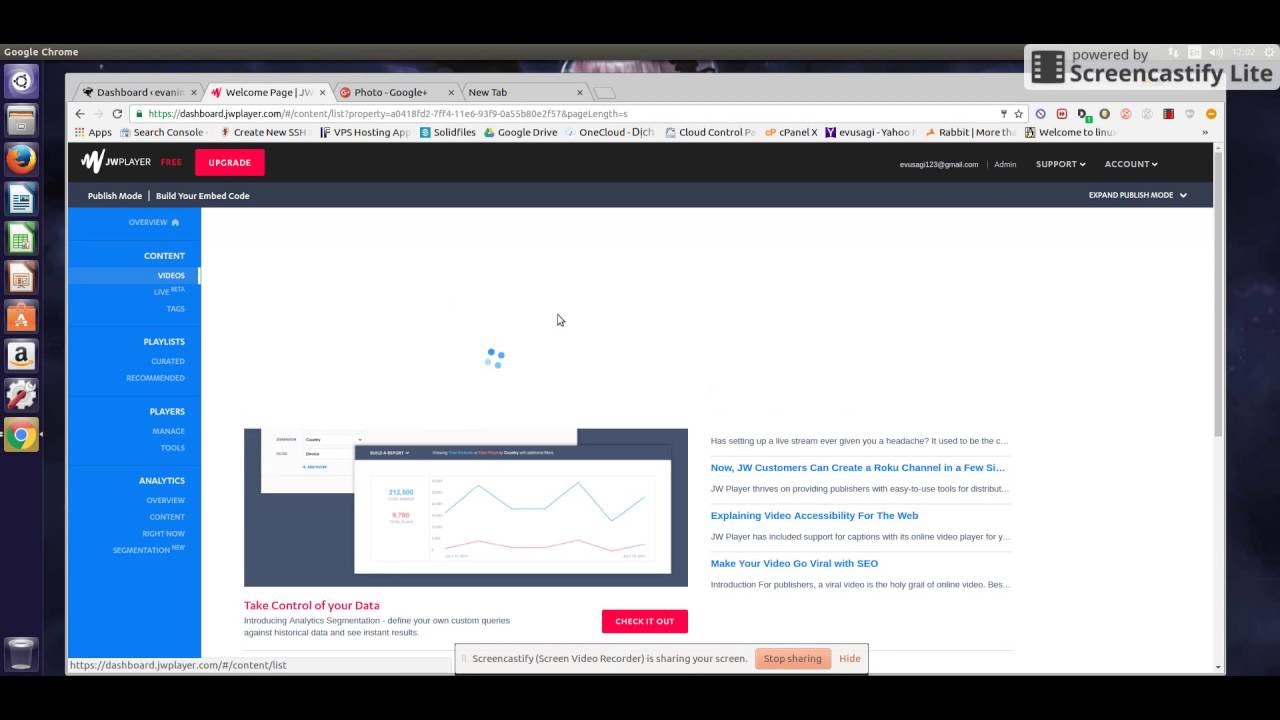This screenshot has width=1280, height=720.
Task: Launch LibreOffice Calc from dock
Action: pos(21,239)
